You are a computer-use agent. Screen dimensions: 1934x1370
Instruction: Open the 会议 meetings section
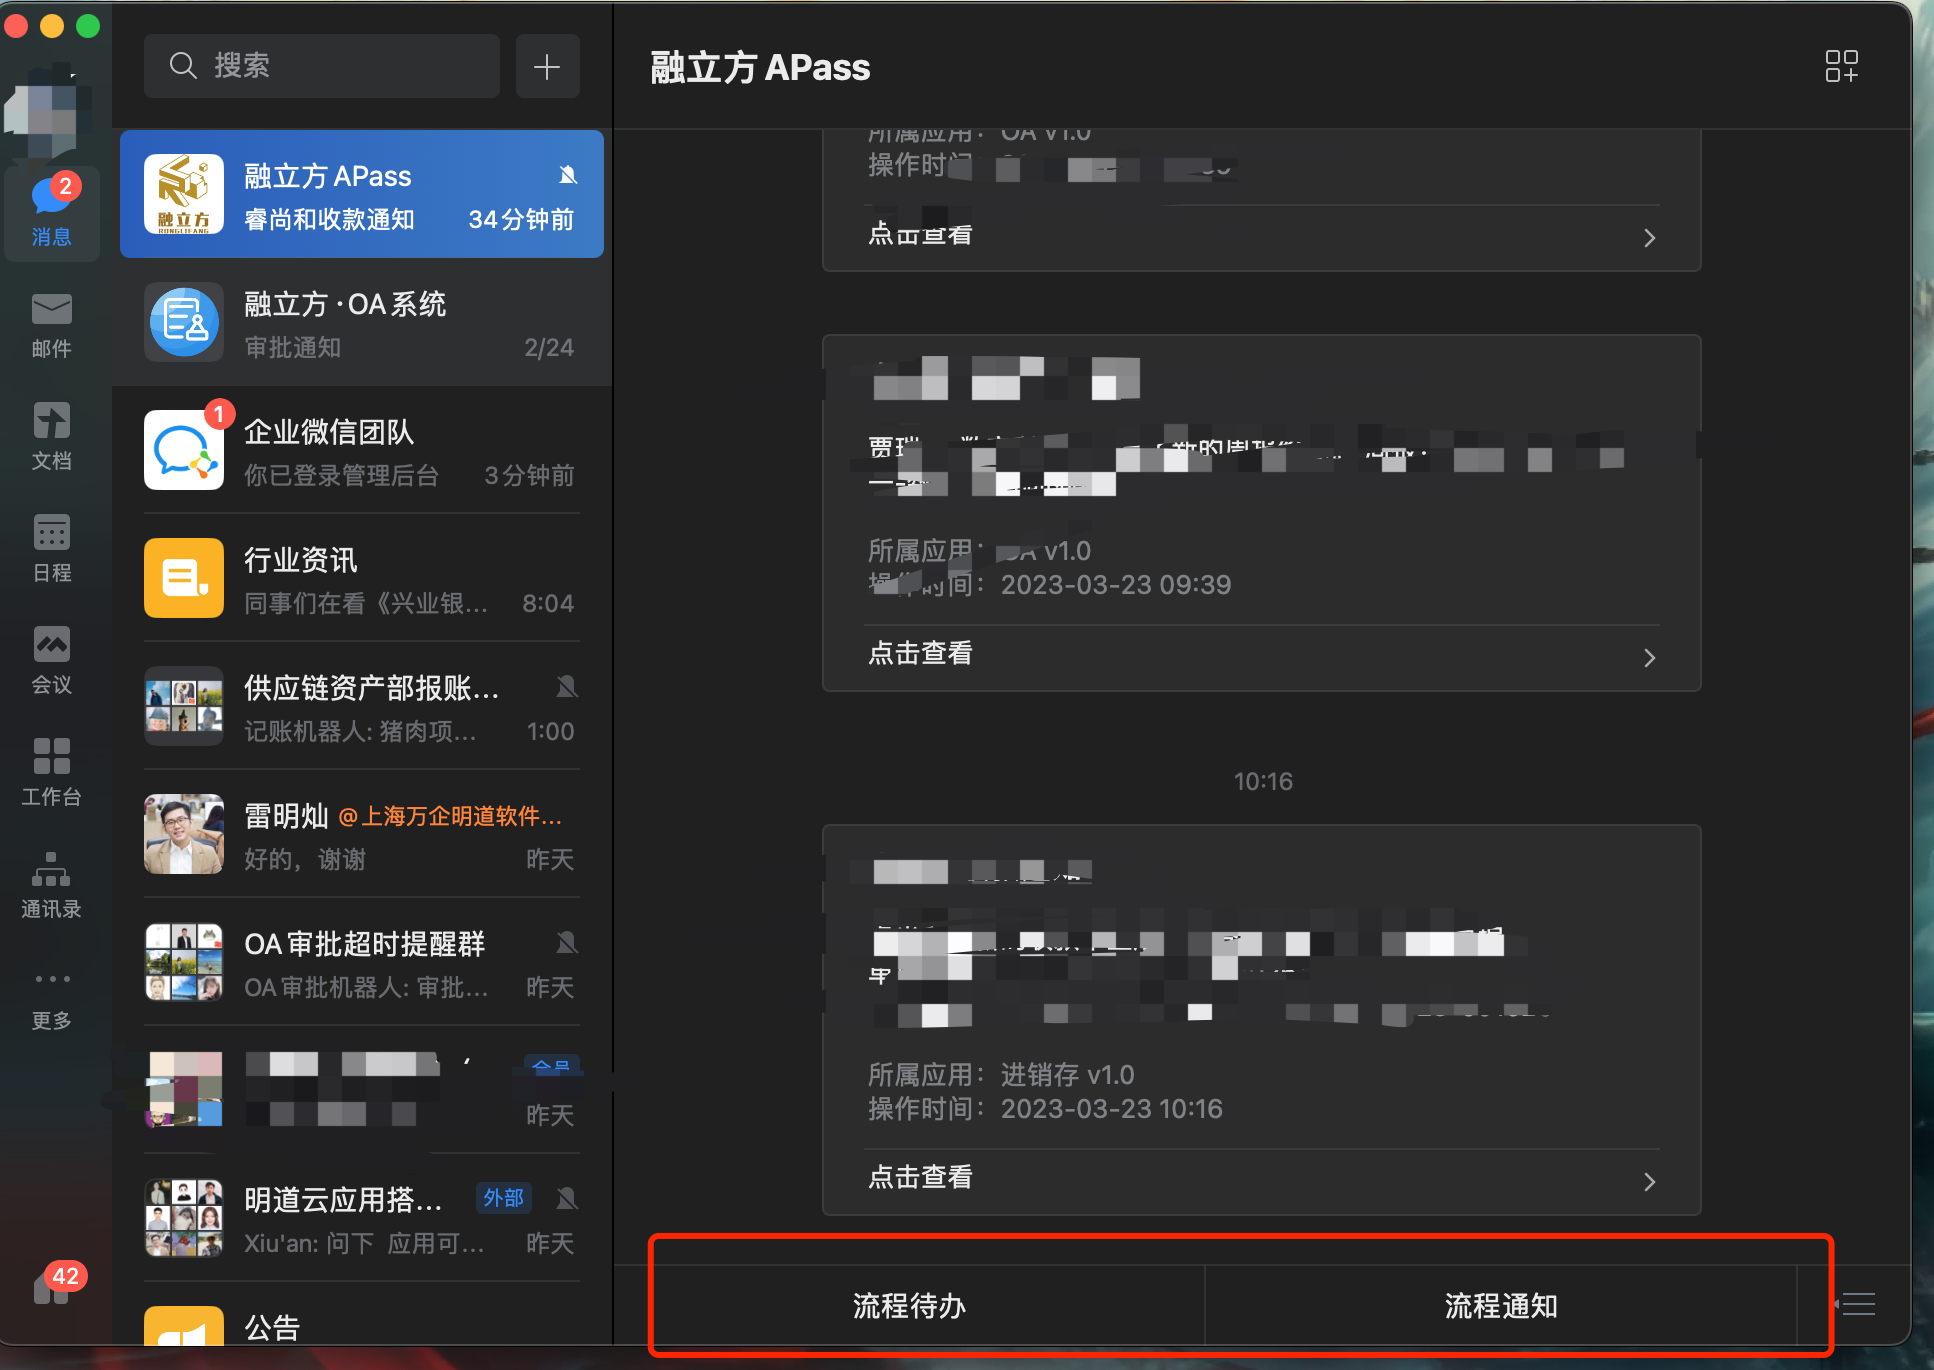51,661
